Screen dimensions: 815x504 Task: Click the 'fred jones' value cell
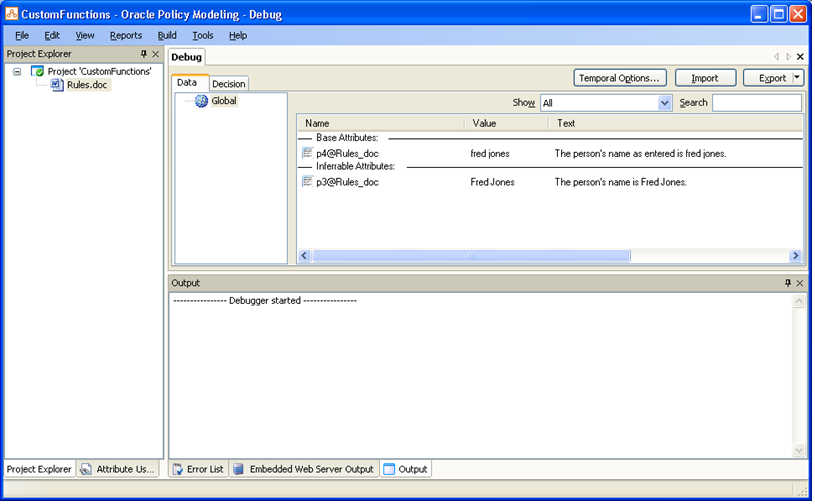490,153
